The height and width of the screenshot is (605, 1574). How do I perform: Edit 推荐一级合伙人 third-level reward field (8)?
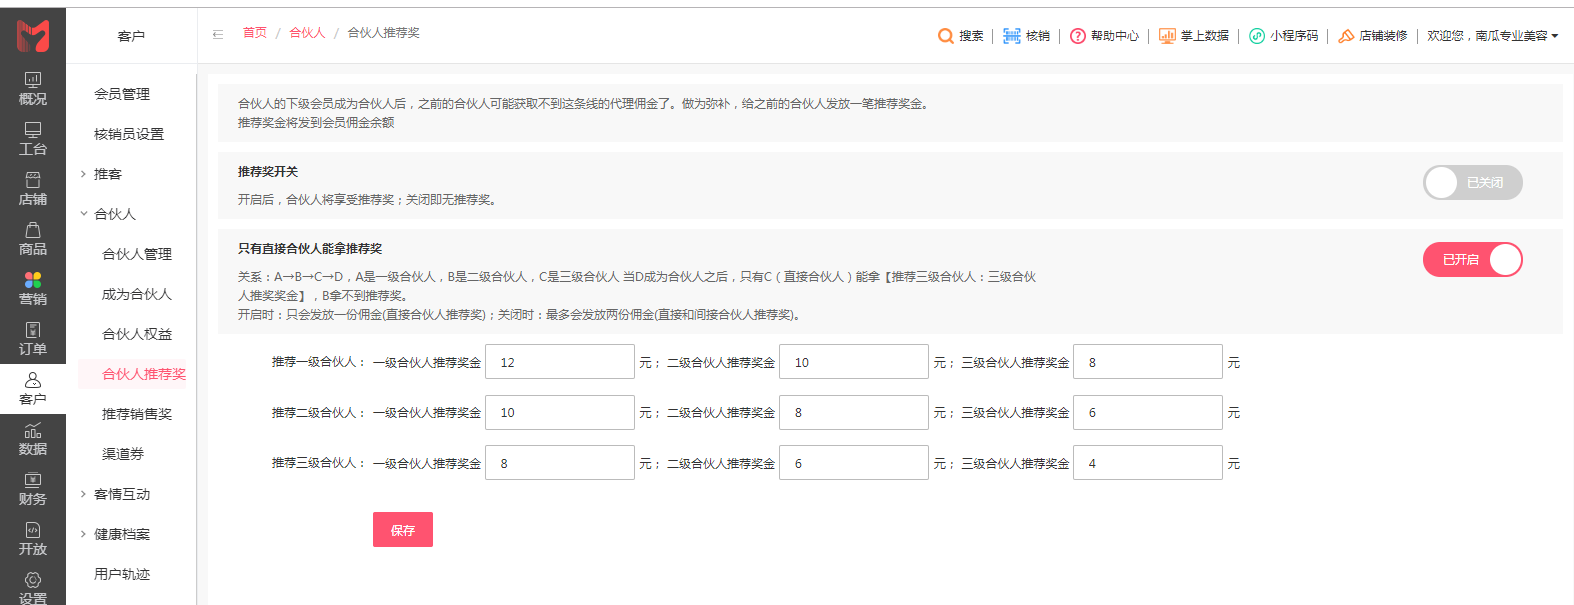pyautogui.click(x=1148, y=362)
